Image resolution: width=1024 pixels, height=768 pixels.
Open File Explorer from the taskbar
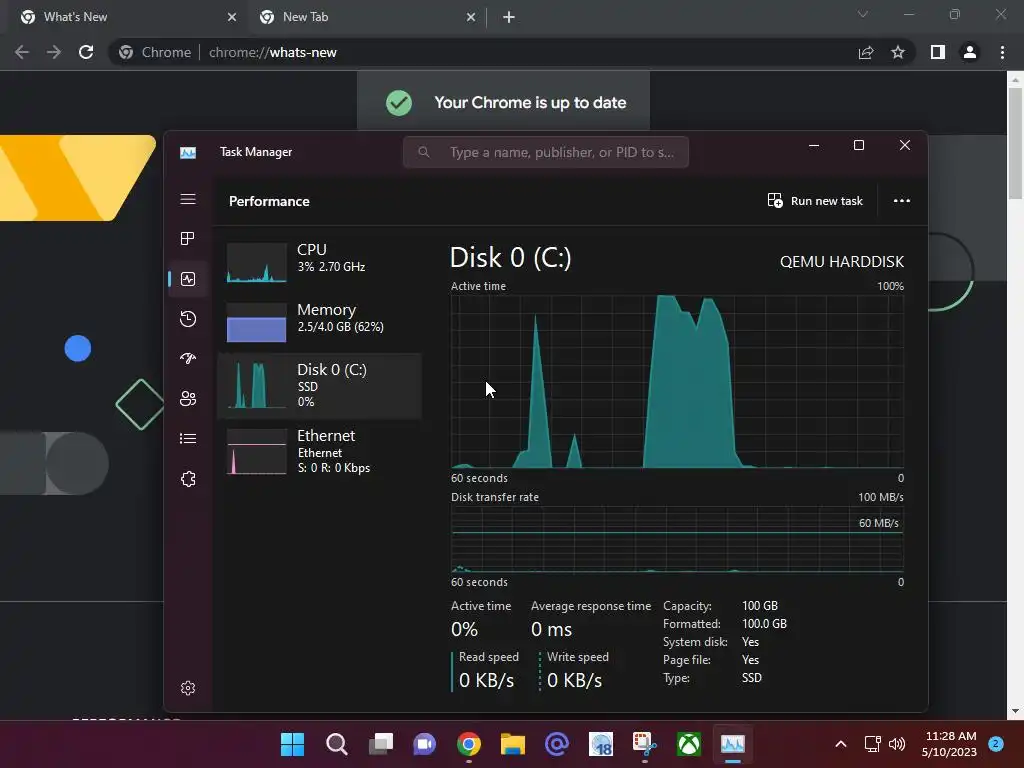coord(513,744)
